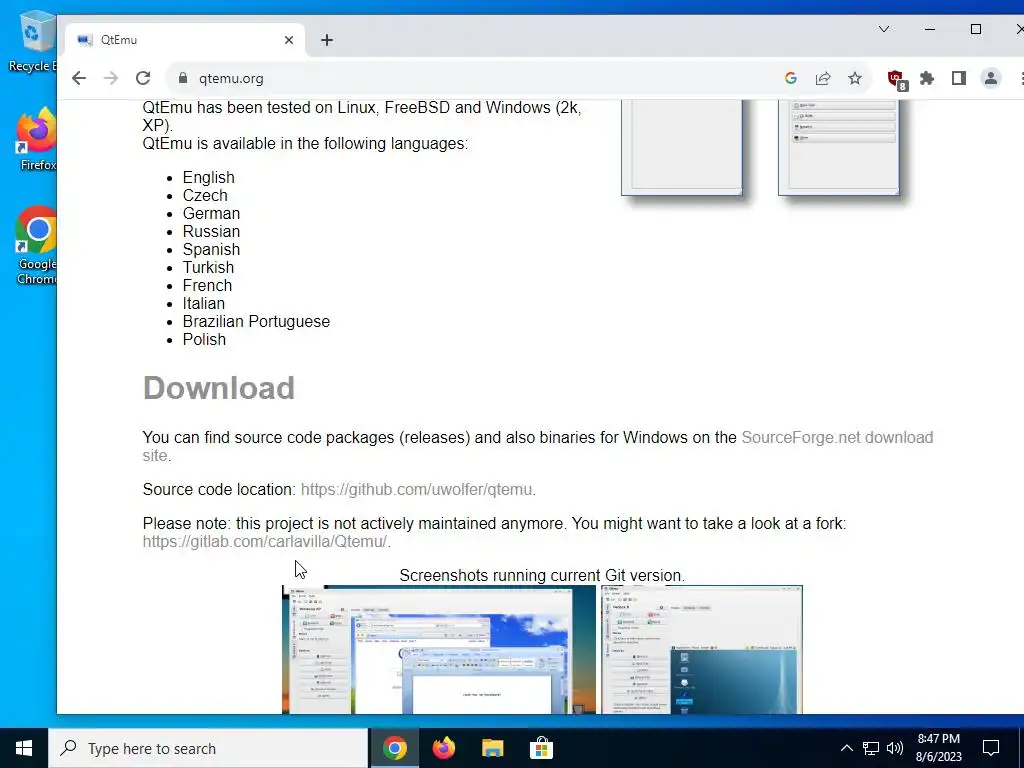
Task: Select the Google Chrome desktop shortcut
Action: [36, 246]
